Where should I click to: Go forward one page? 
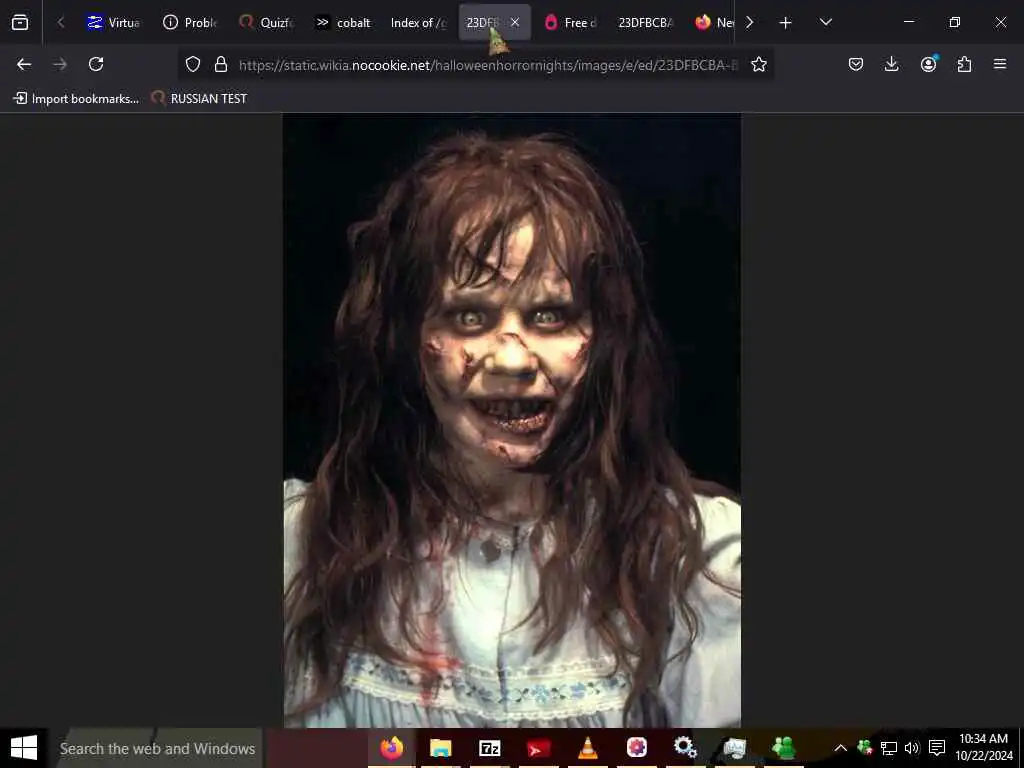[x=60, y=64]
